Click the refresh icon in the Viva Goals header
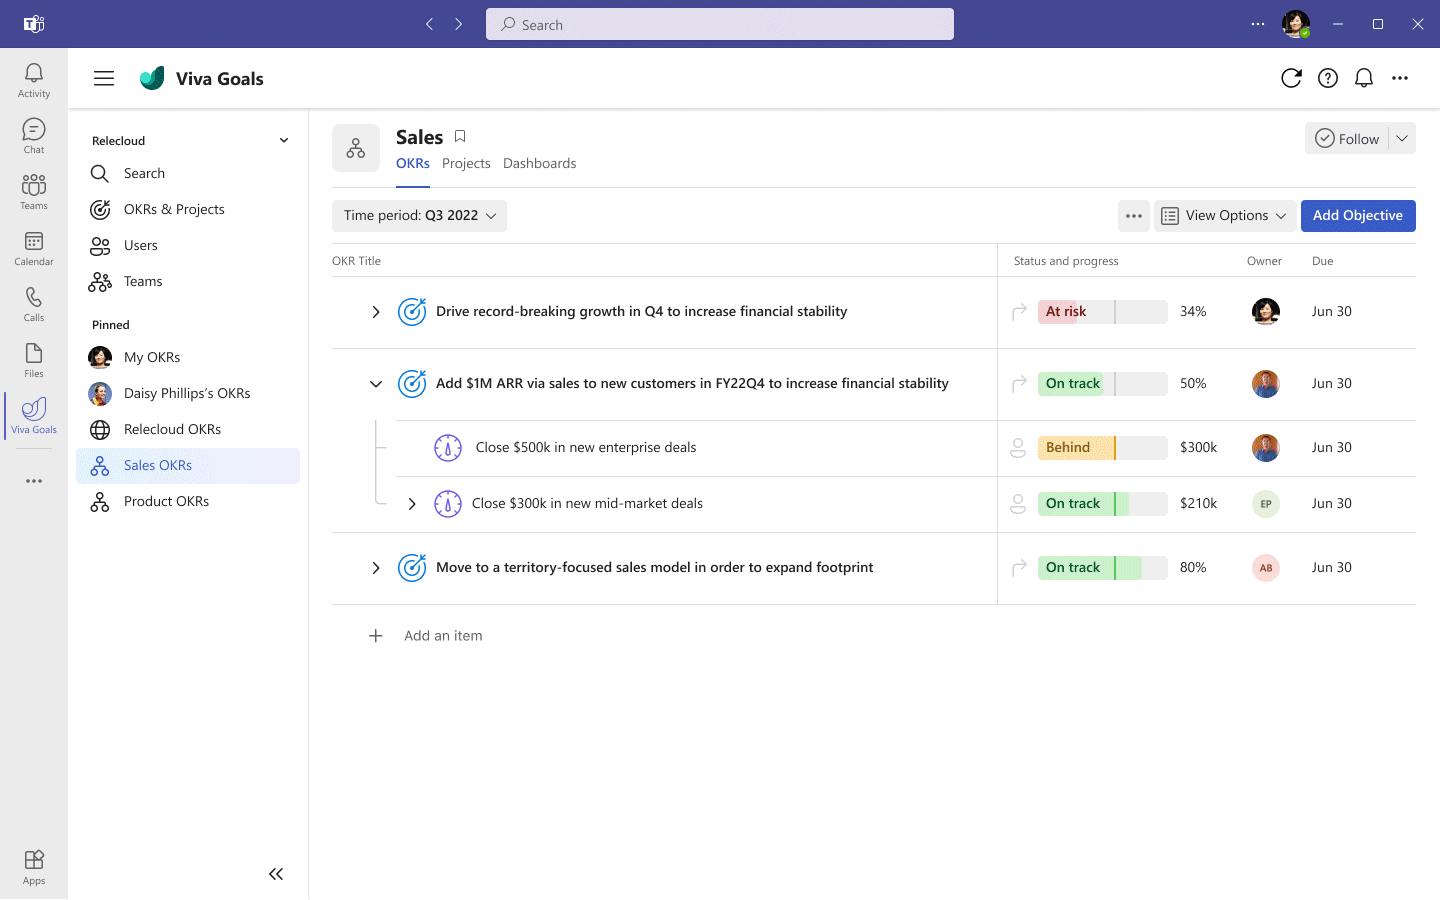Image resolution: width=1440 pixels, height=900 pixels. [1291, 78]
